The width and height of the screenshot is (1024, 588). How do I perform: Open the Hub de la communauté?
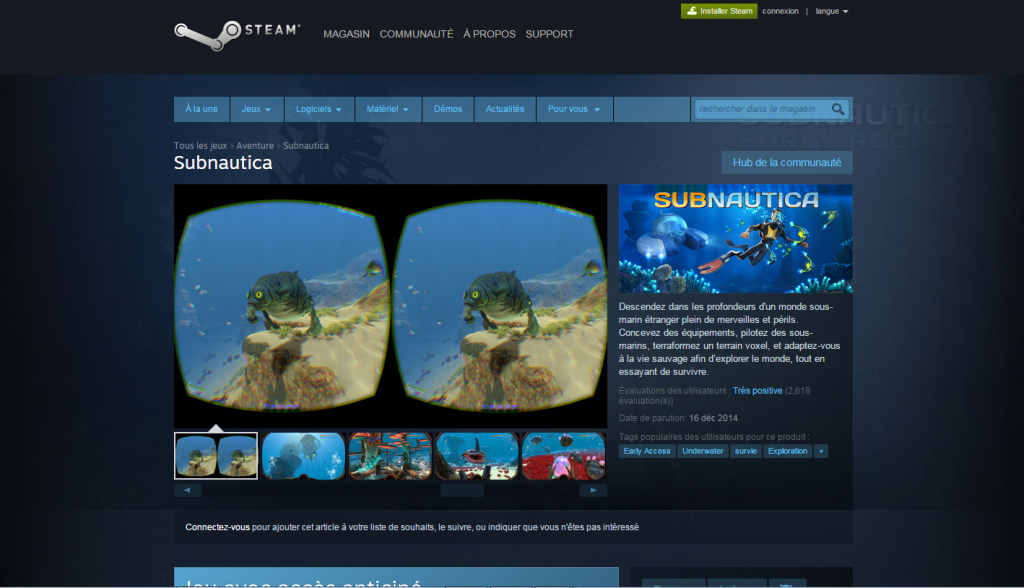coord(786,162)
